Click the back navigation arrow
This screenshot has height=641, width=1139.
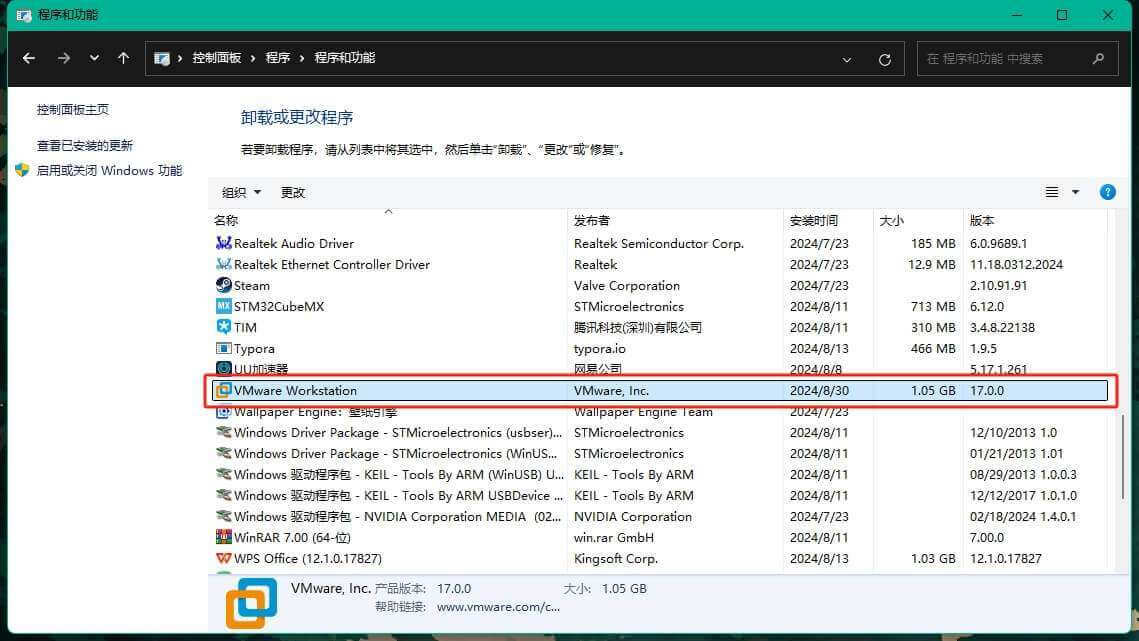point(29,58)
